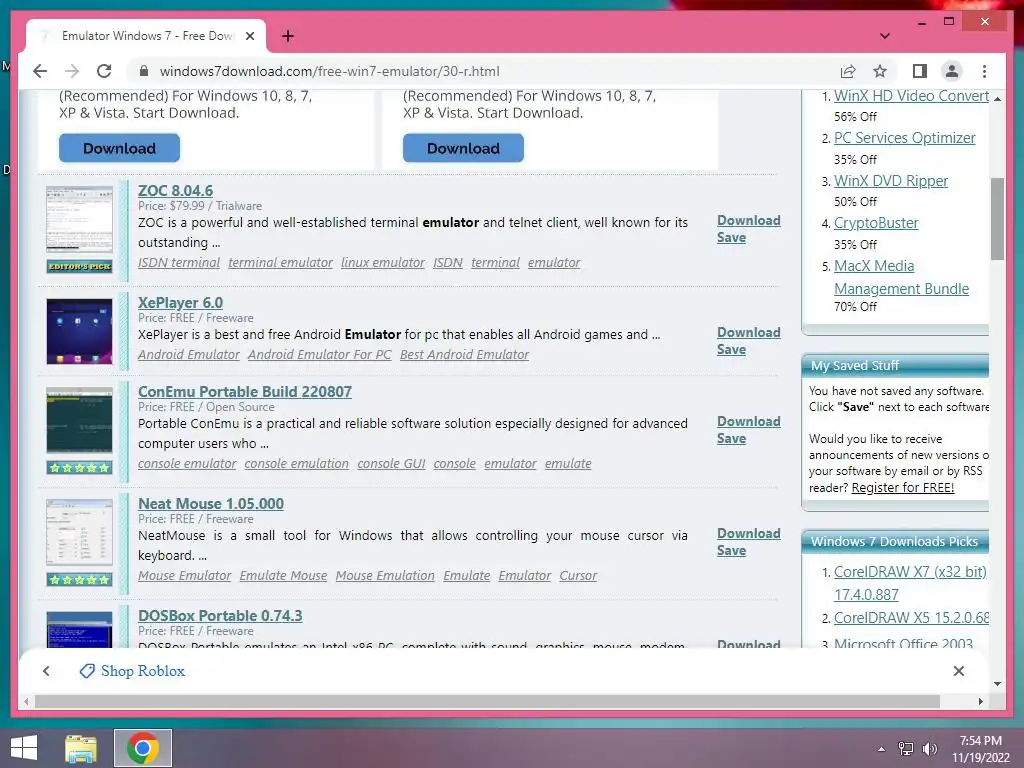Click Download link for XePlayer
The width and height of the screenshot is (1024, 768).
[748, 332]
